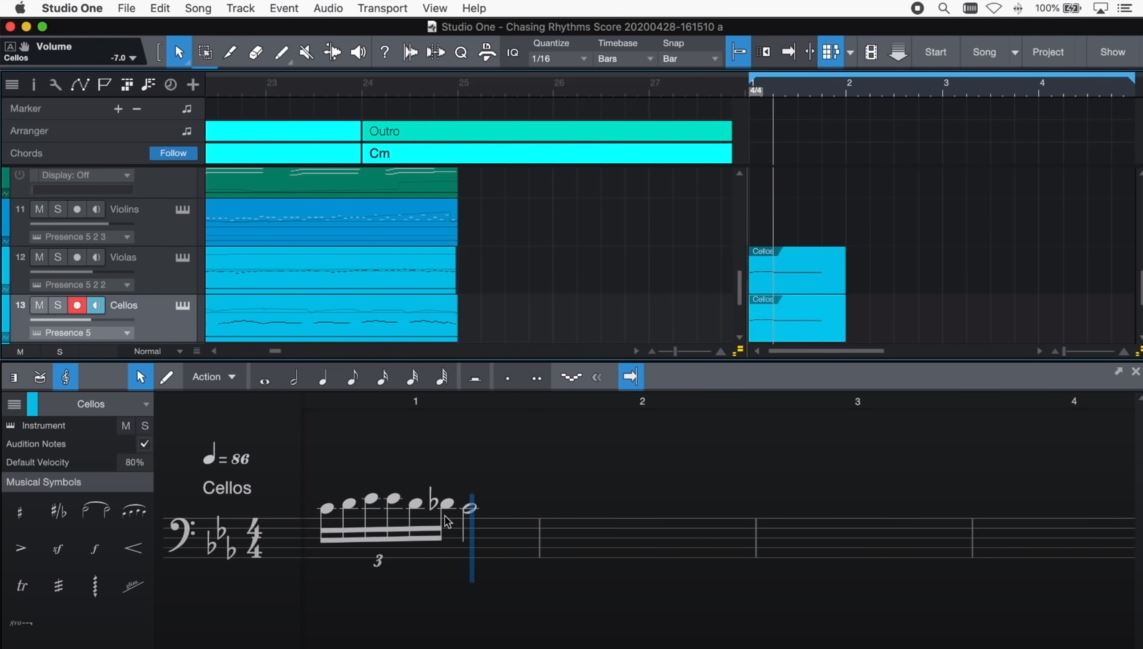Open the Quantize 1/16 dropdown

[x=558, y=59]
